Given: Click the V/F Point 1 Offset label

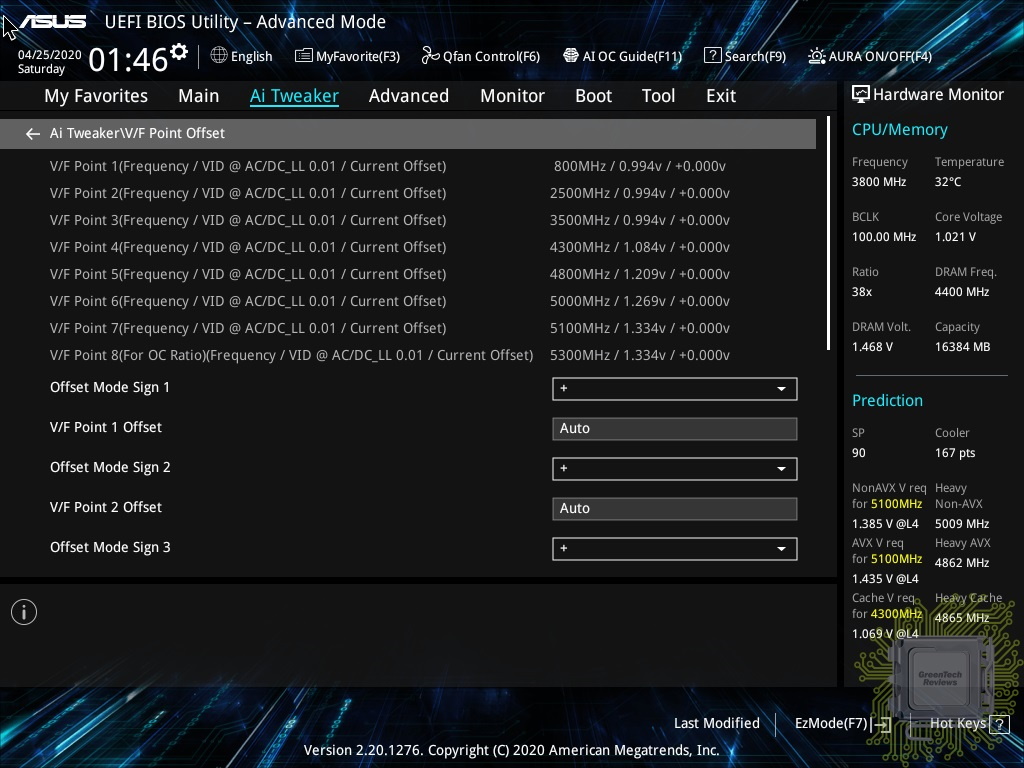Looking at the screenshot, I should (106, 427).
